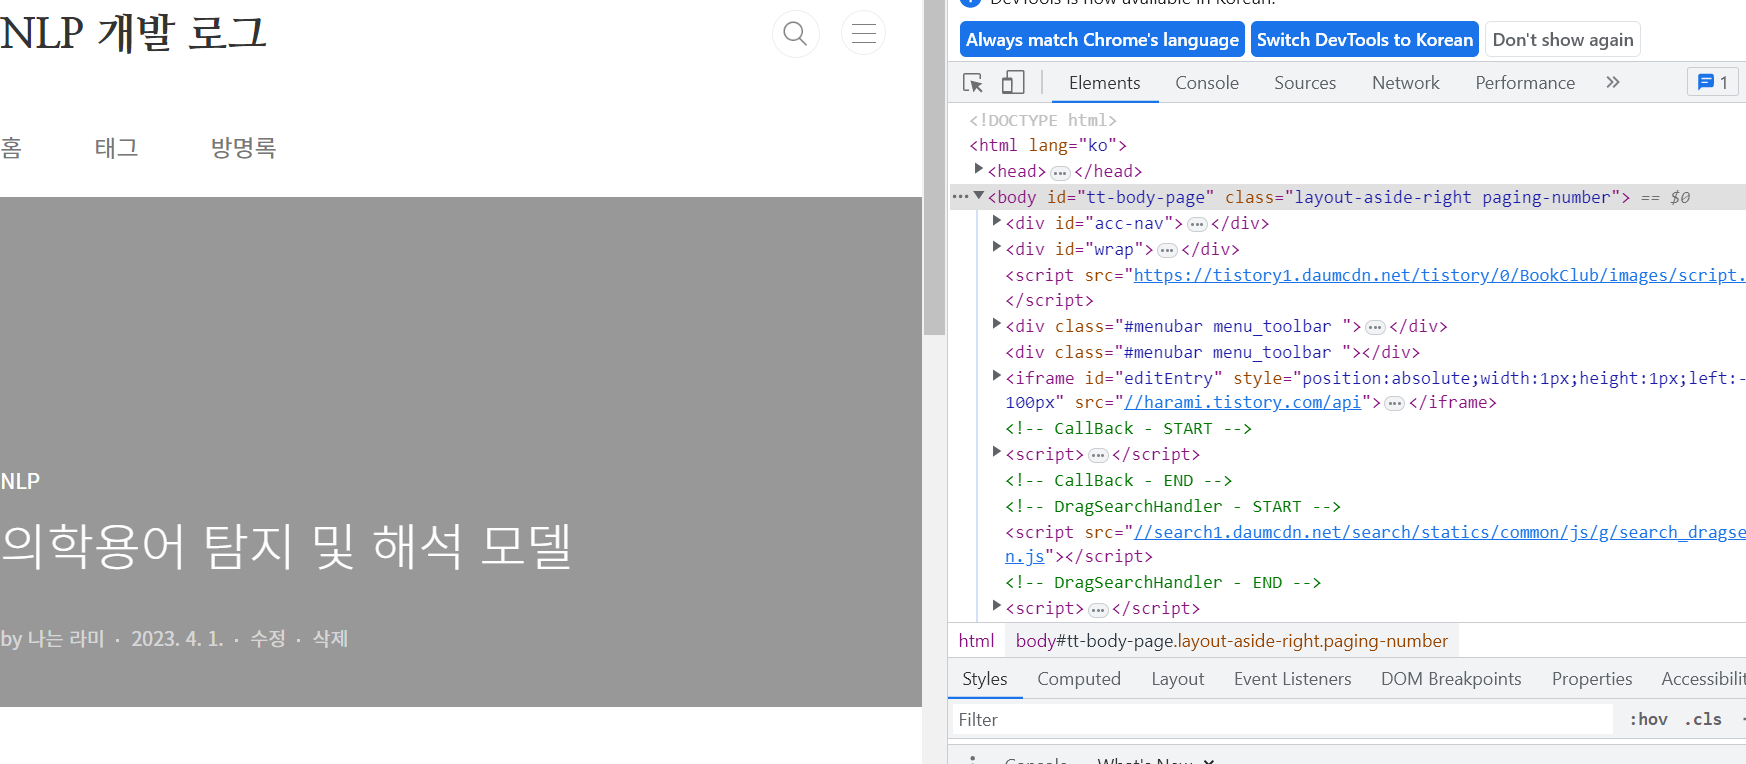Expand the first menu_toolbar div
Image resolution: width=1746 pixels, height=764 pixels.
(x=997, y=325)
